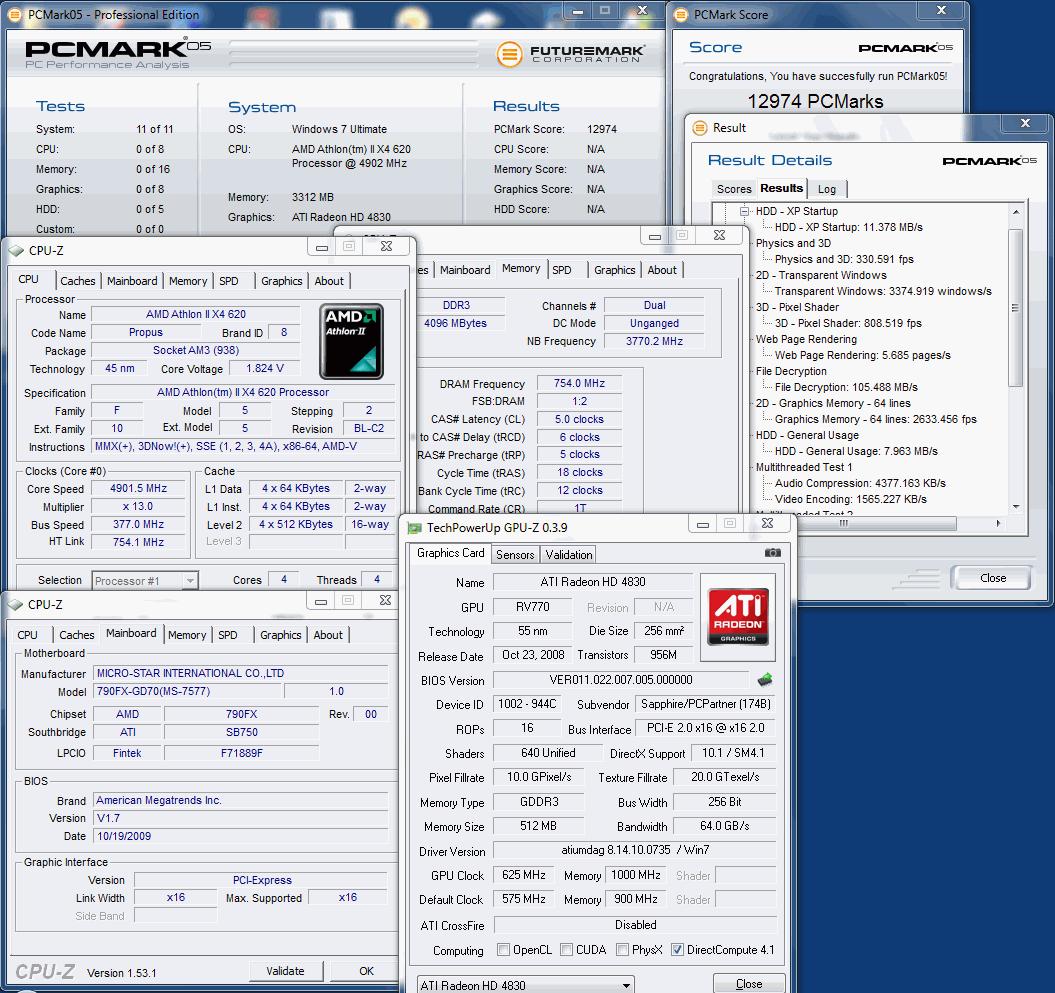Click the PCMark05 main window title icon

15,15
